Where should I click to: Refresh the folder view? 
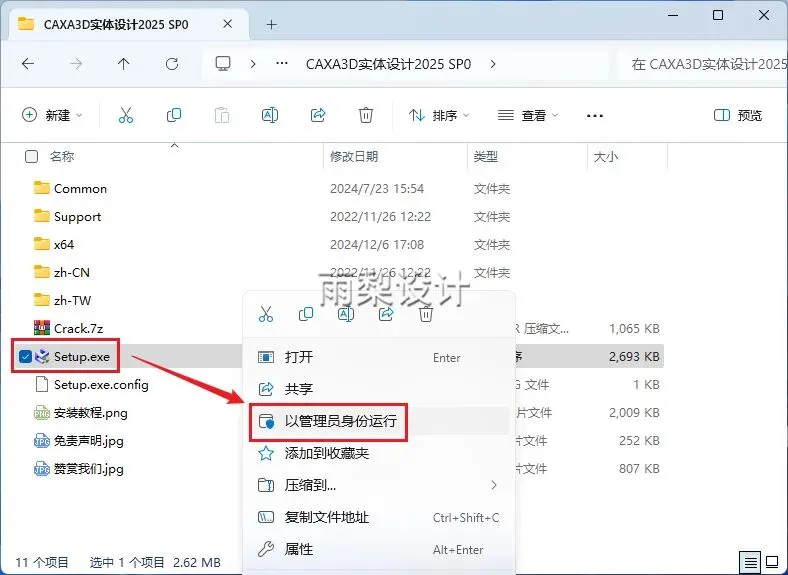pos(172,64)
